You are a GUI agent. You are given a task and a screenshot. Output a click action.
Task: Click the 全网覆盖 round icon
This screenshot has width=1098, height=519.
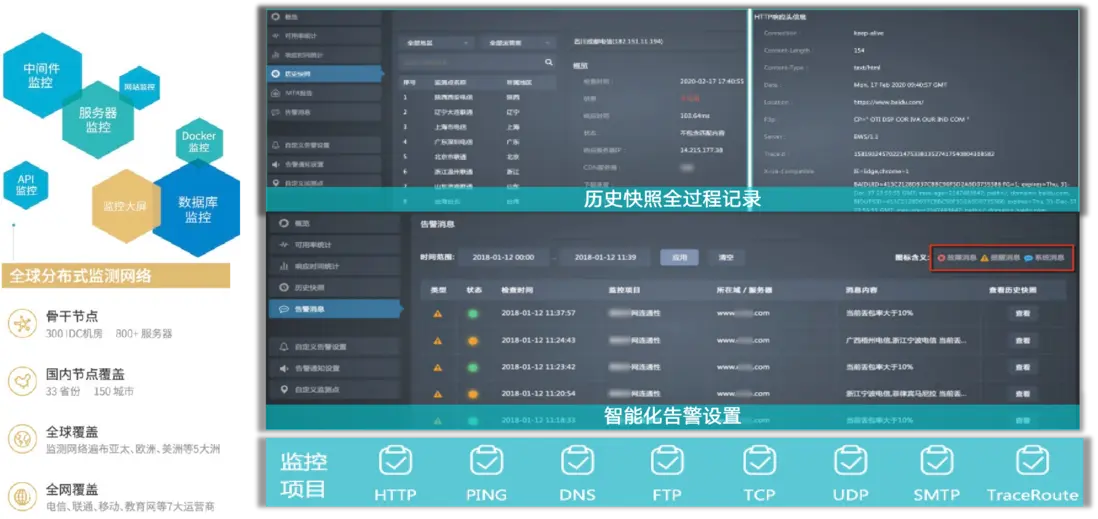coord(22,496)
